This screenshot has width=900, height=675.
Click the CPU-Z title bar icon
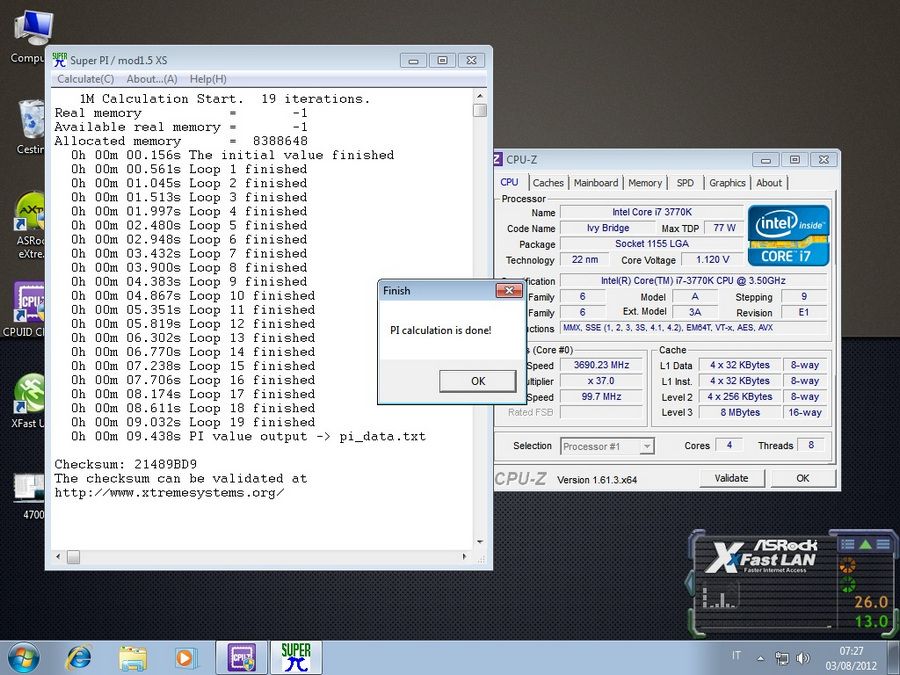tap(498, 159)
